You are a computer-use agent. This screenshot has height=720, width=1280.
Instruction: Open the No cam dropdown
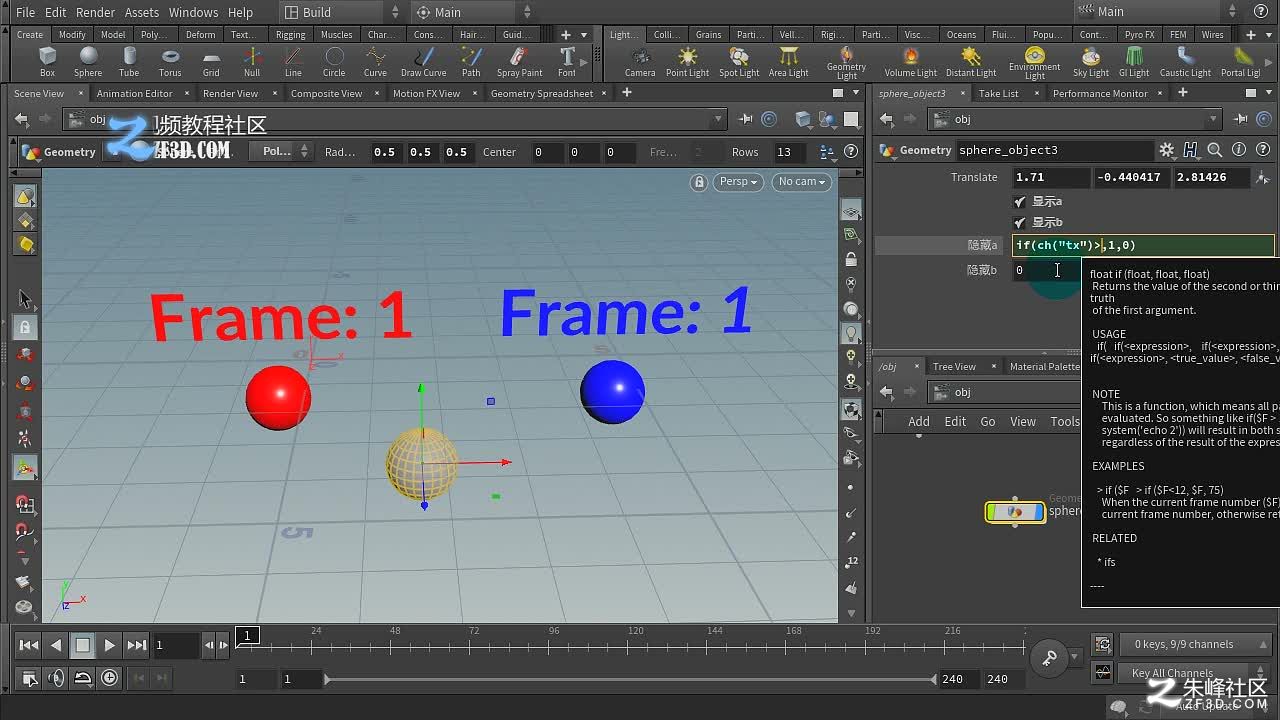[x=802, y=182]
